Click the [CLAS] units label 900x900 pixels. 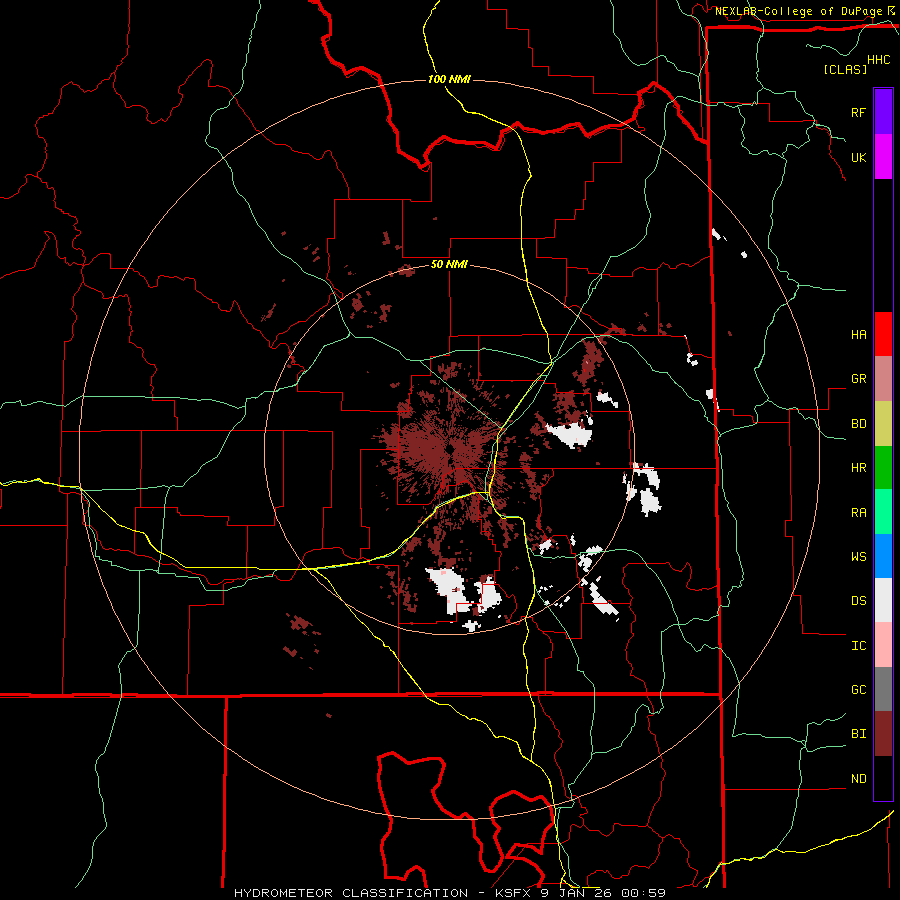(845, 69)
